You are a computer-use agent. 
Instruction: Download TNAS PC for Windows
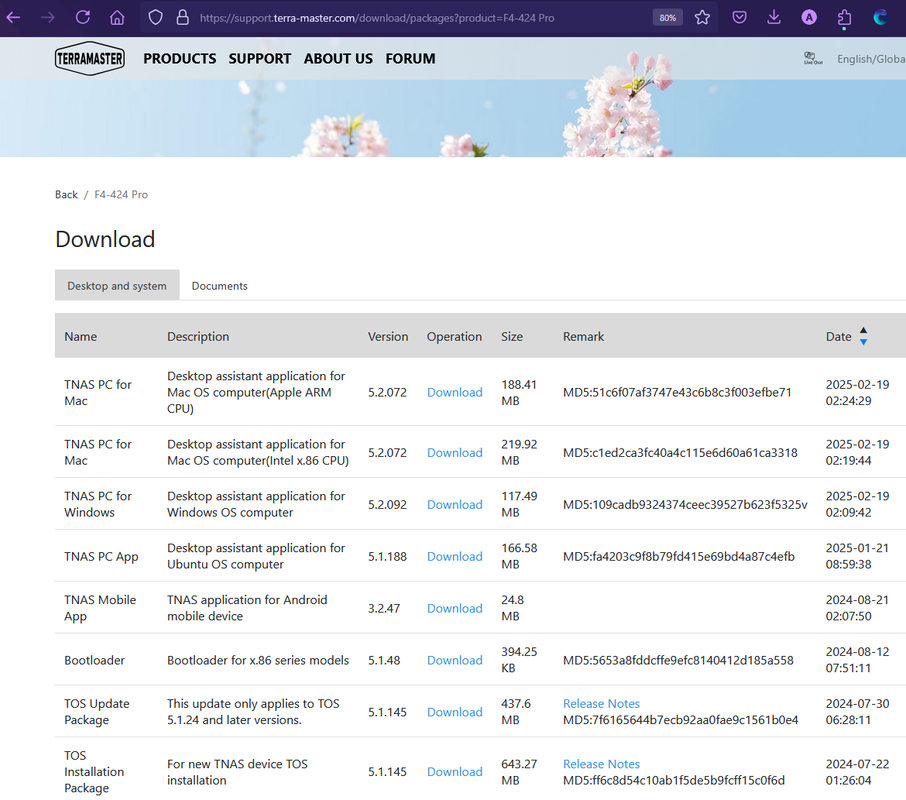[x=455, y=504]
